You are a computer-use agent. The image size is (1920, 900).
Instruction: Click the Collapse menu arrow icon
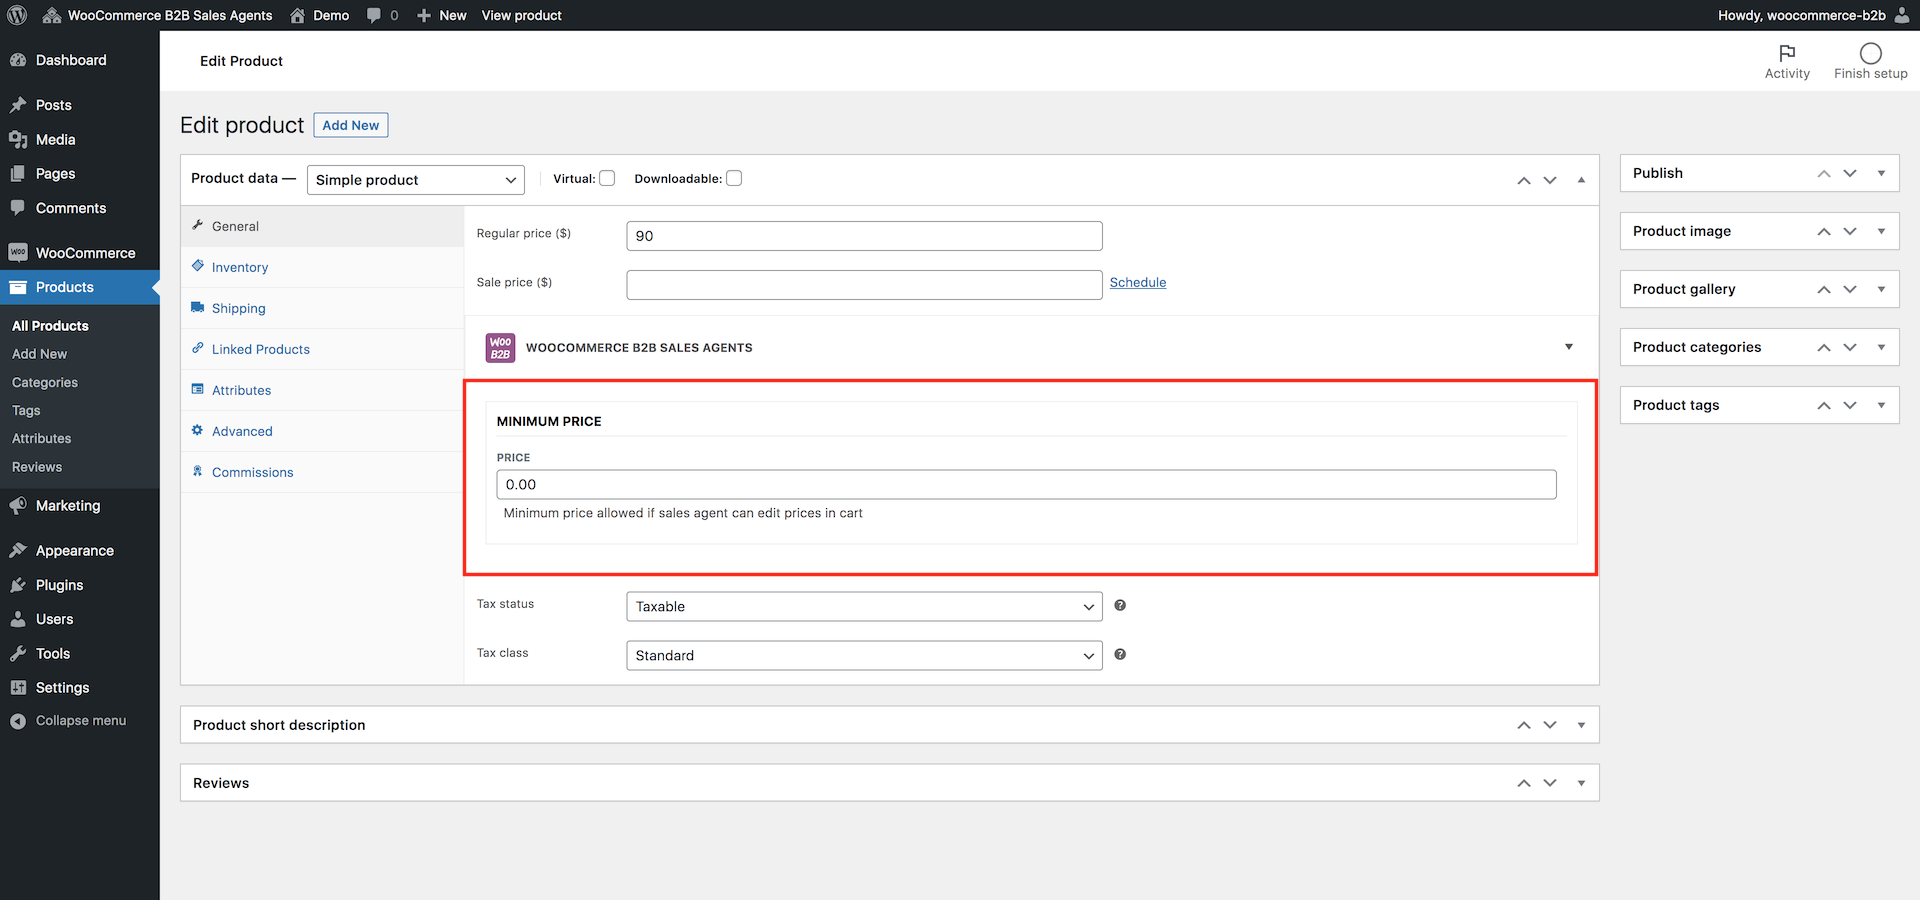(x=18, y=721)
